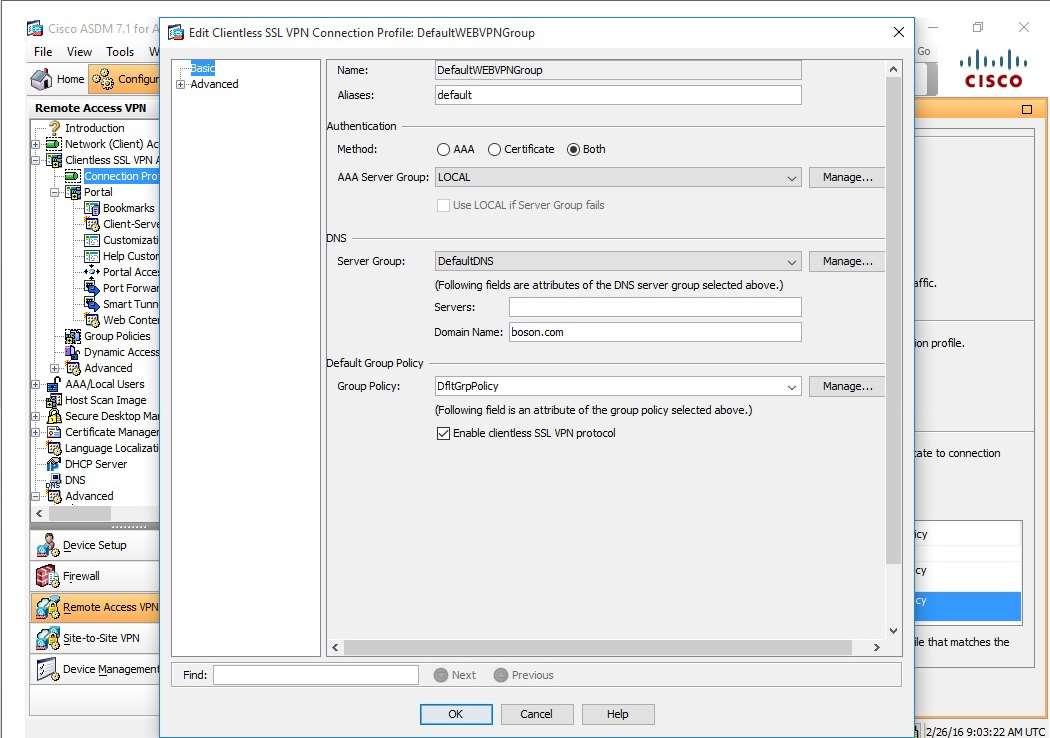Confirm with the OK button
Image resolution: width=1050 pixels, height=738 pixels.
[x=456, y=714]
